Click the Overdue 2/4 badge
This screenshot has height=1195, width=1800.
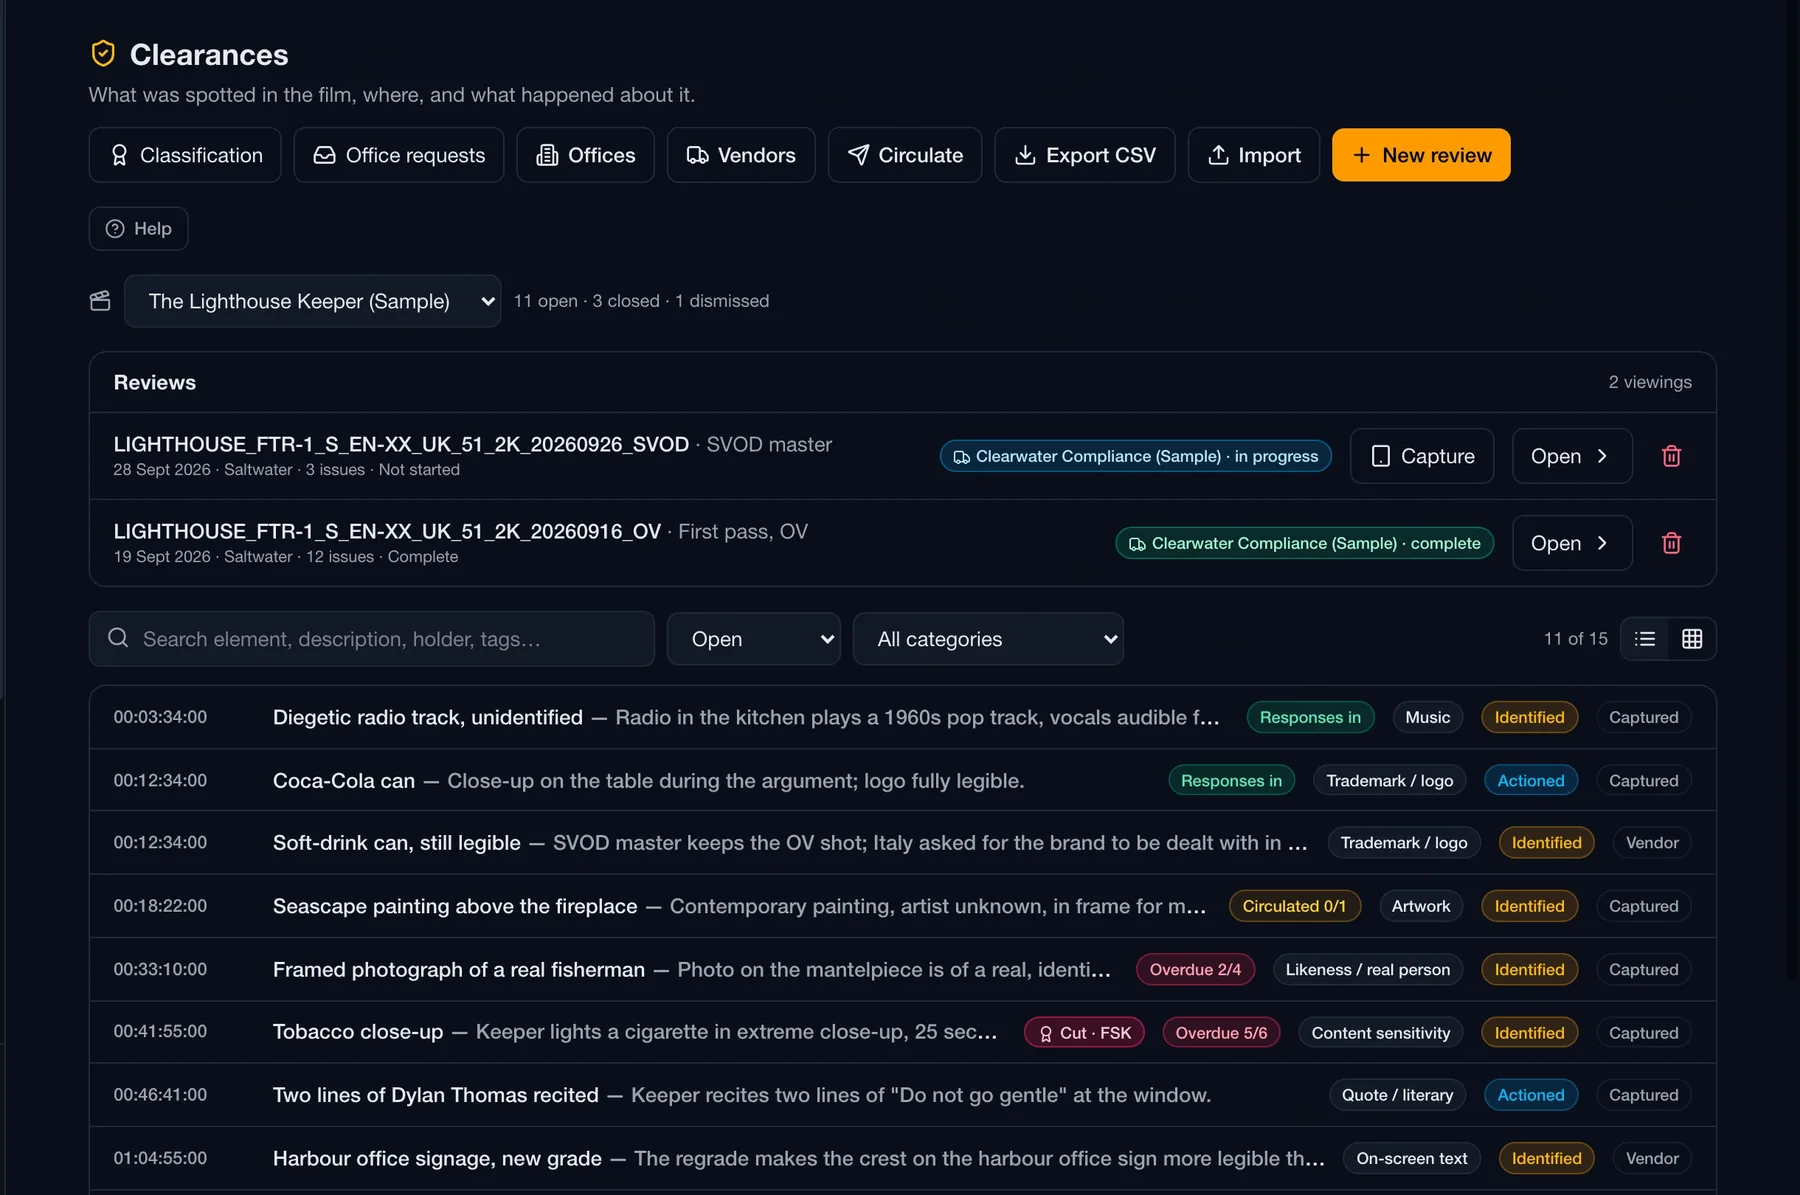coord(1195,969)
